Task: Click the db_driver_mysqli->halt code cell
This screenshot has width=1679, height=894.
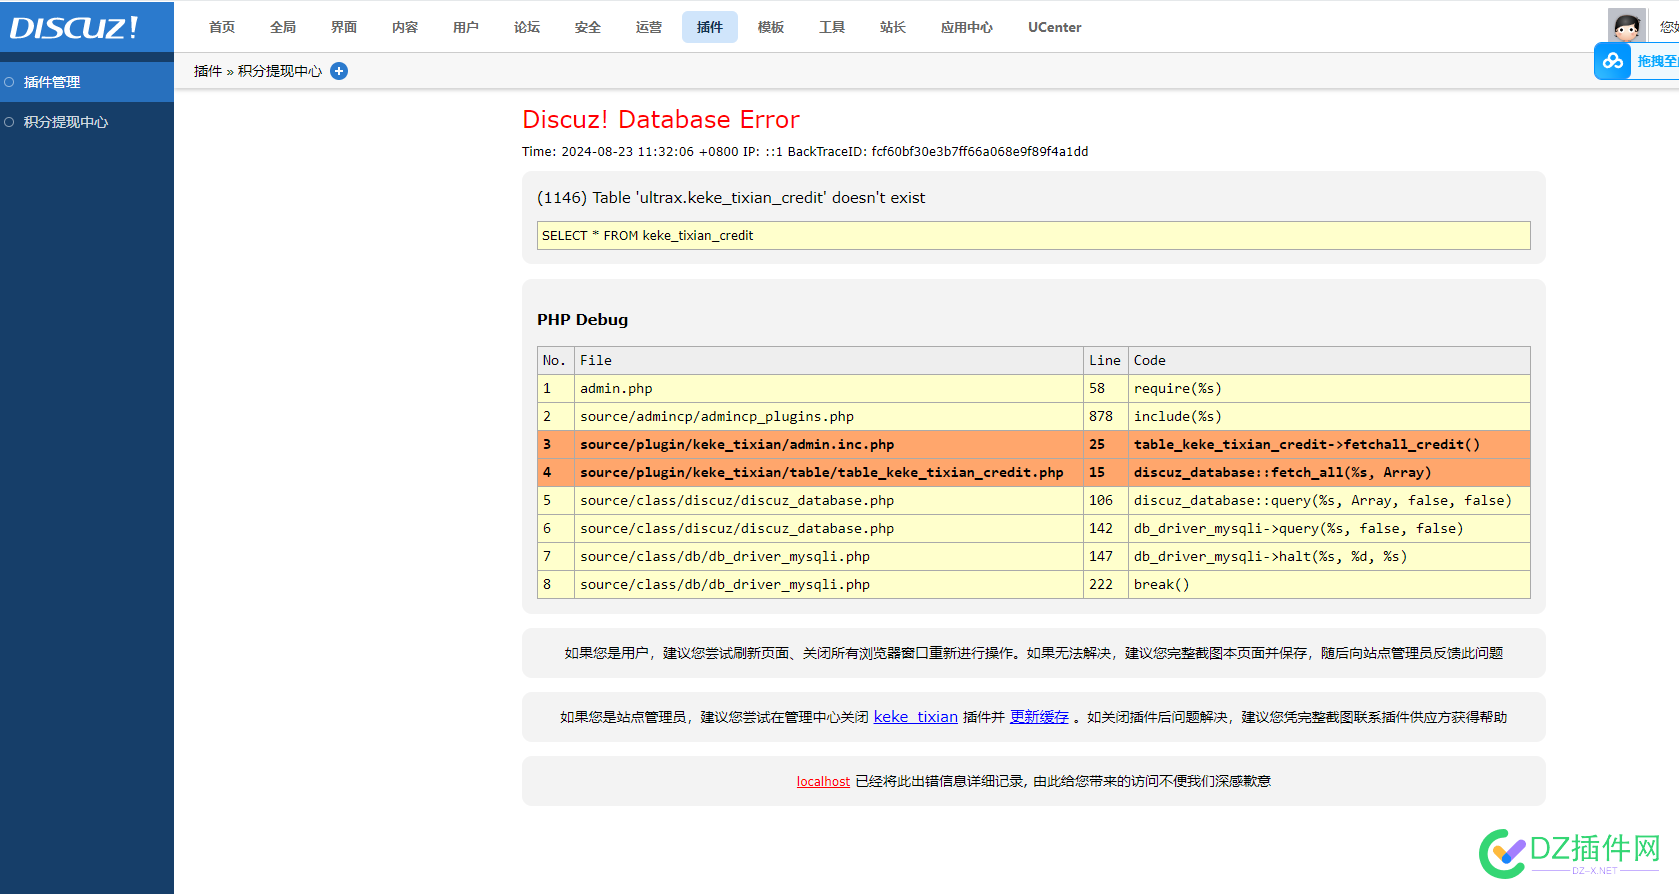Action: point(1329,556)
